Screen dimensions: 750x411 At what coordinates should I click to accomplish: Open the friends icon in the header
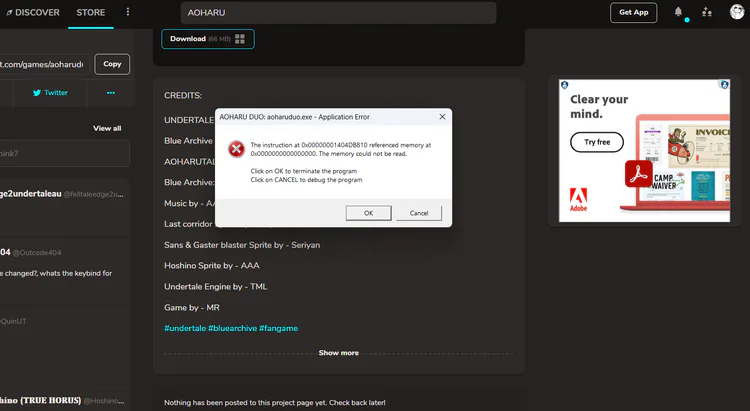[x=706, y=12]
